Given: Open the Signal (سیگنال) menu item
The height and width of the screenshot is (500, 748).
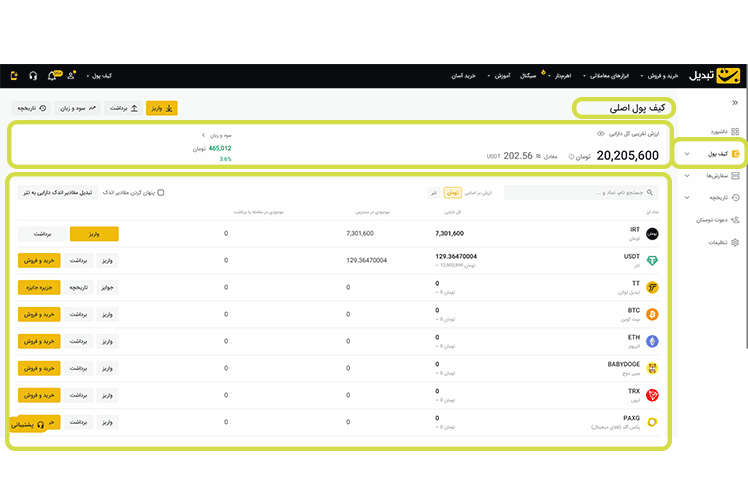Looking at the screenshot, I should click(x=532, y=76).
